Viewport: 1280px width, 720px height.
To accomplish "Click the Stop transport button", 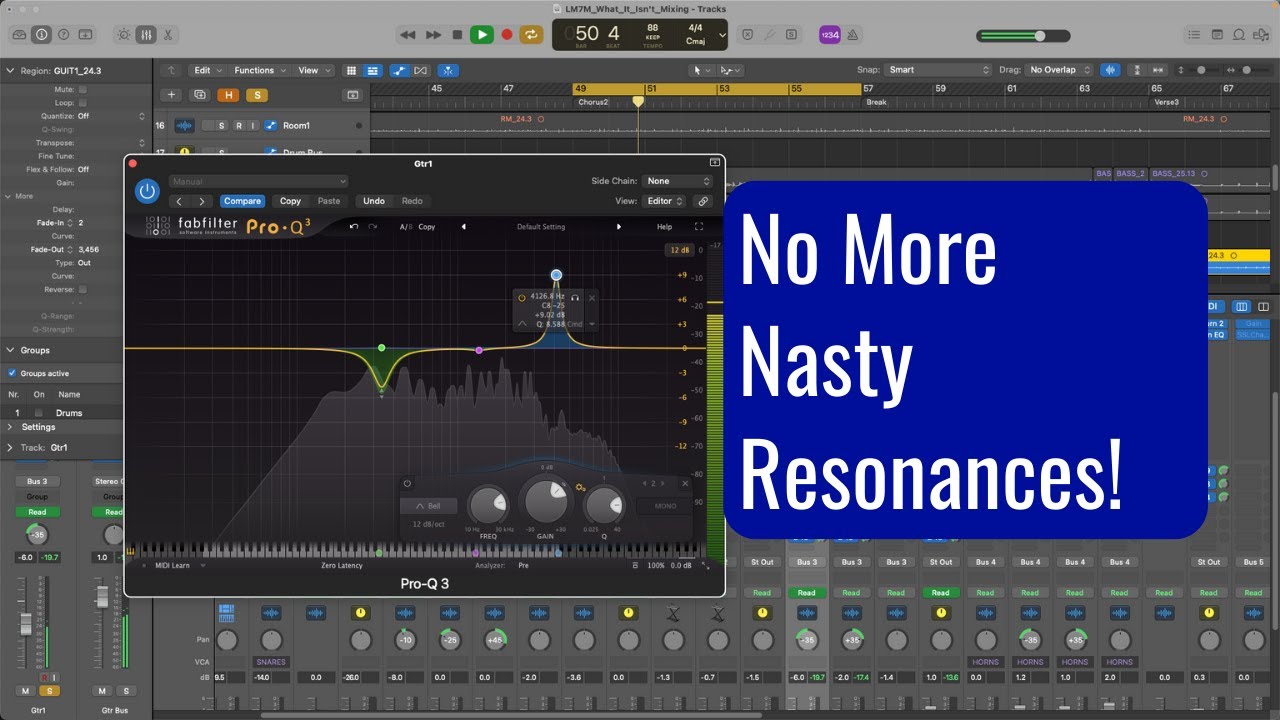I will point(457,34).
